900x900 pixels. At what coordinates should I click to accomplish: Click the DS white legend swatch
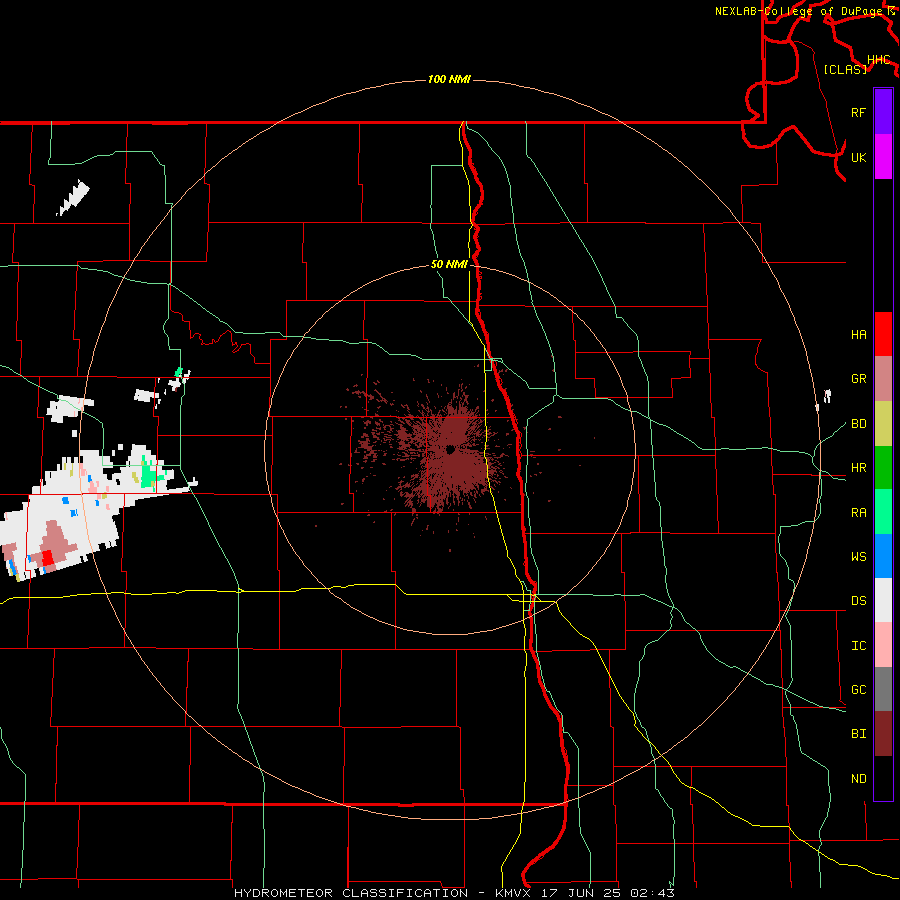click(x=883, y=600)
